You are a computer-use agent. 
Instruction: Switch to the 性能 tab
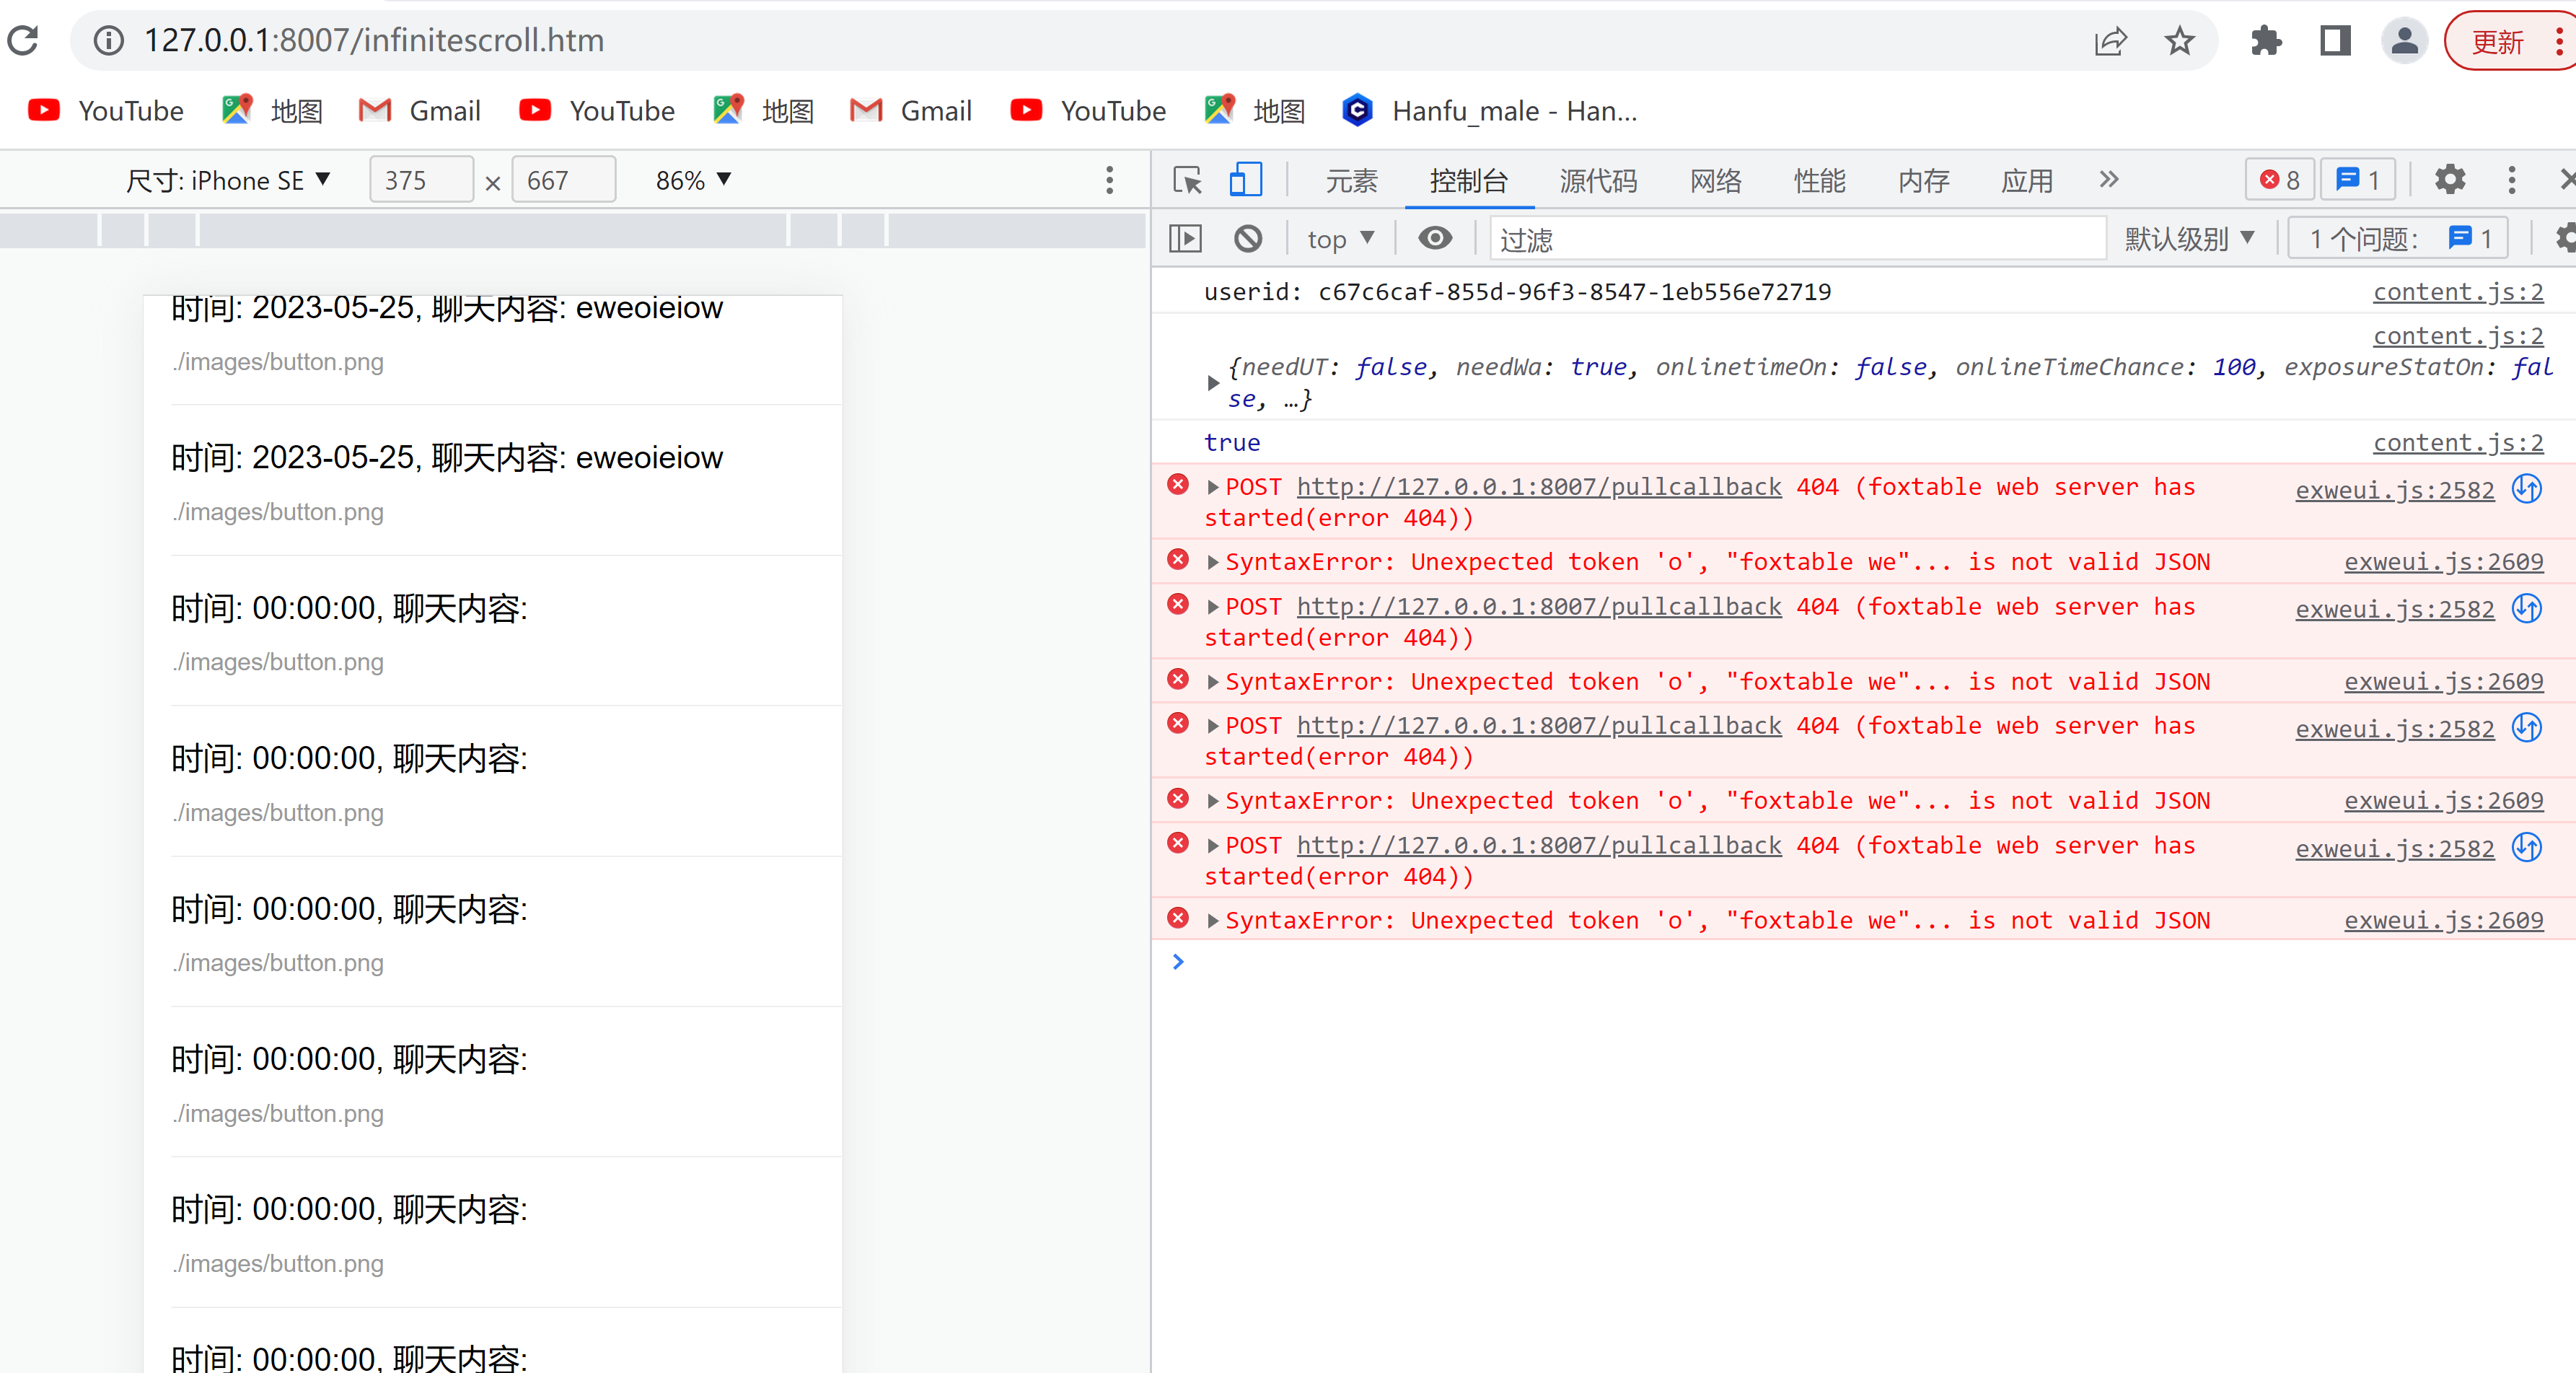pos(1819,180)
